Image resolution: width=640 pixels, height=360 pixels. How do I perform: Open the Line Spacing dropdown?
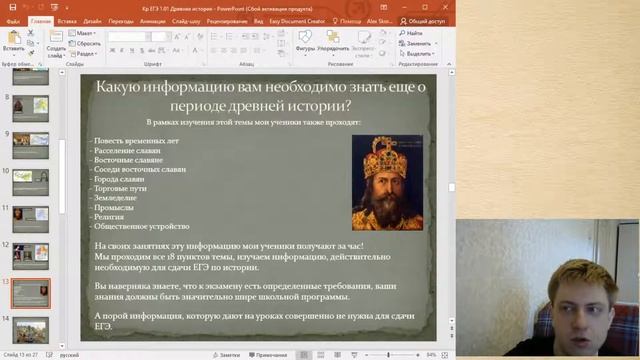point(267,37)
